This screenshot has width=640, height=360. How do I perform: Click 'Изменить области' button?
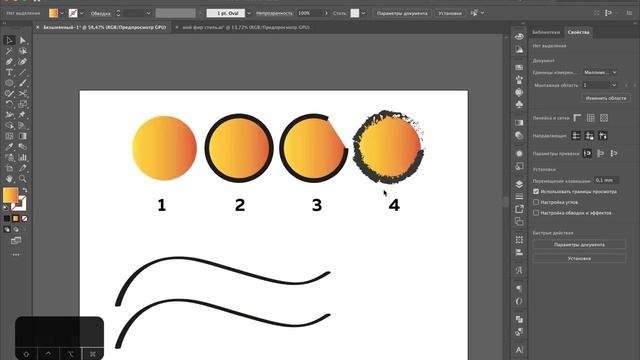tap(606, 98)
